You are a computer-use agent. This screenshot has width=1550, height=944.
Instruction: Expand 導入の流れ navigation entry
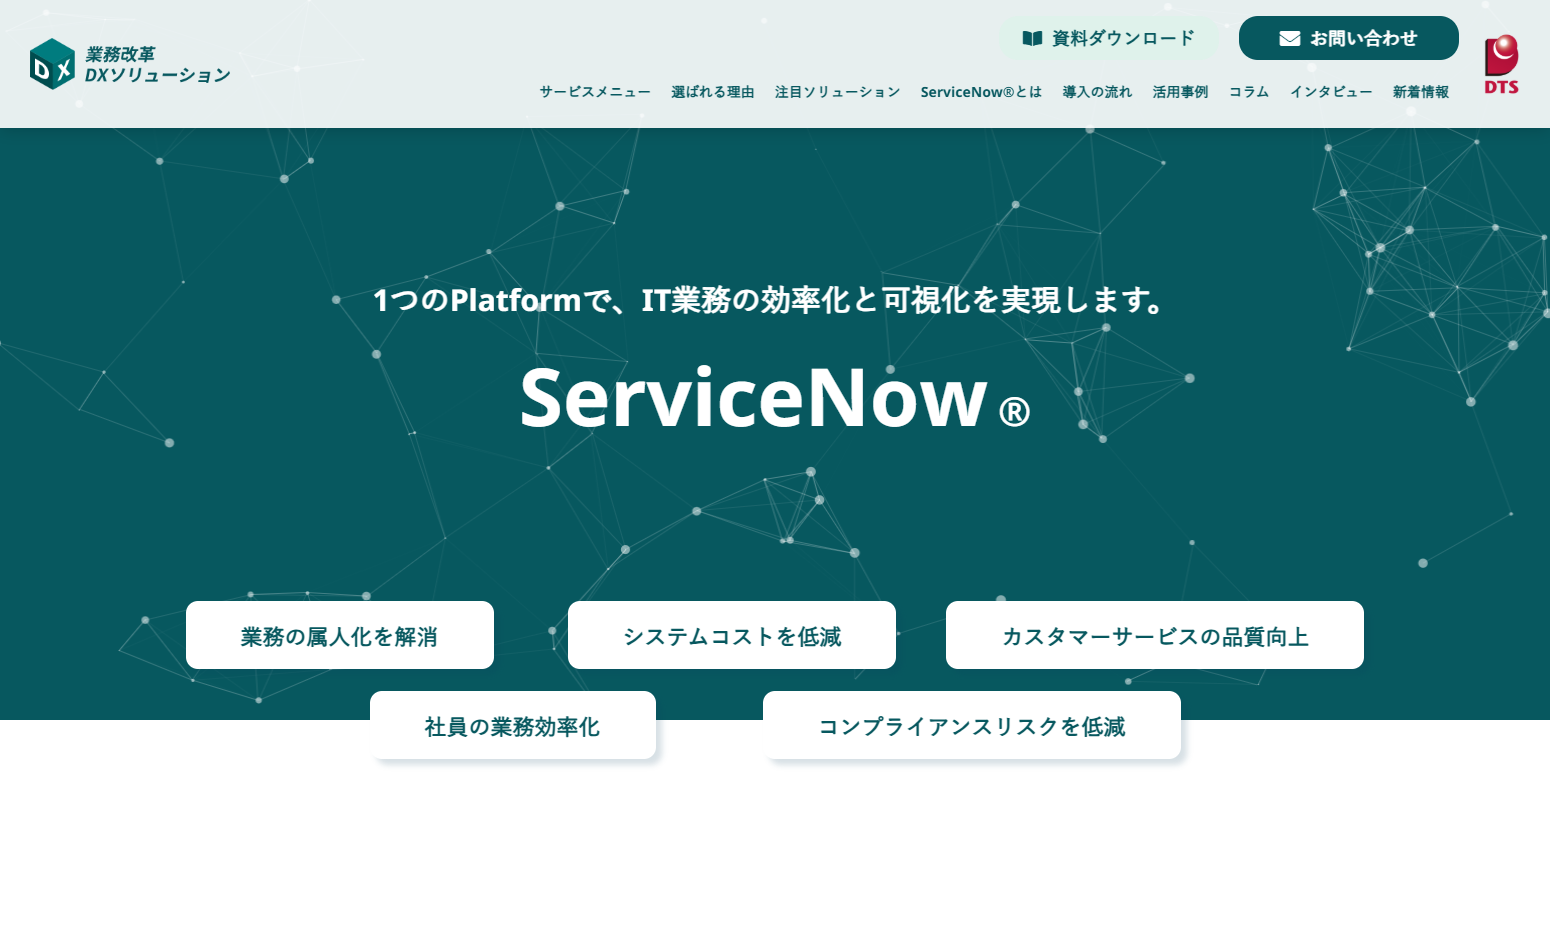[x=1096, y=92]
